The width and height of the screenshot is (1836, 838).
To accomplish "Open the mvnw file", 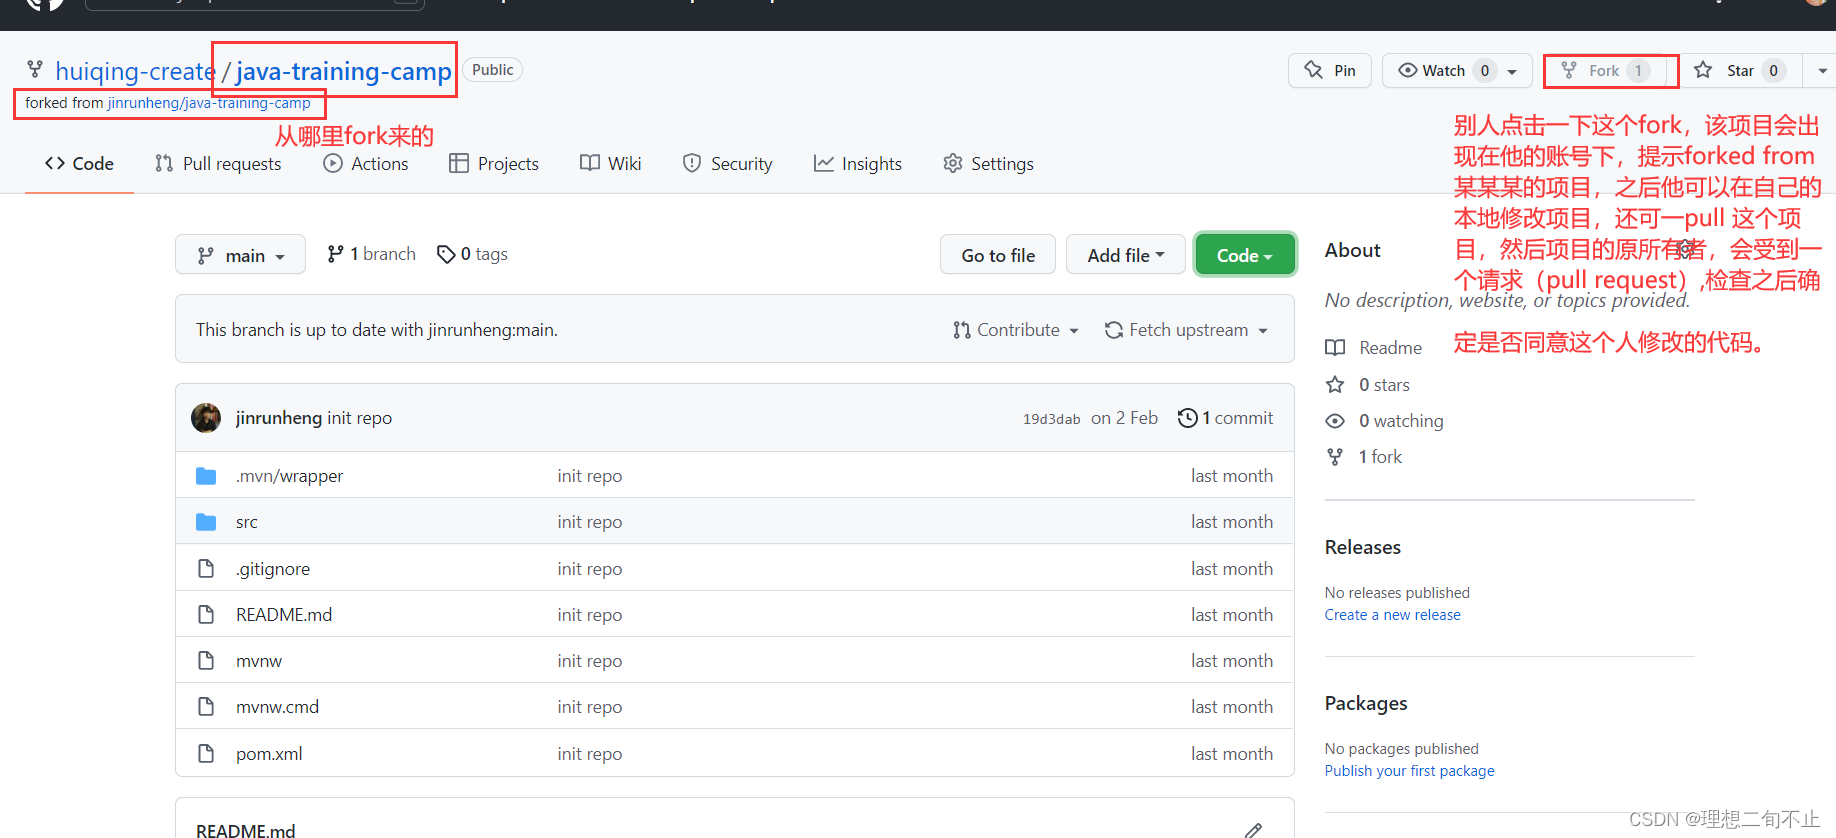I will click(259, 661).
